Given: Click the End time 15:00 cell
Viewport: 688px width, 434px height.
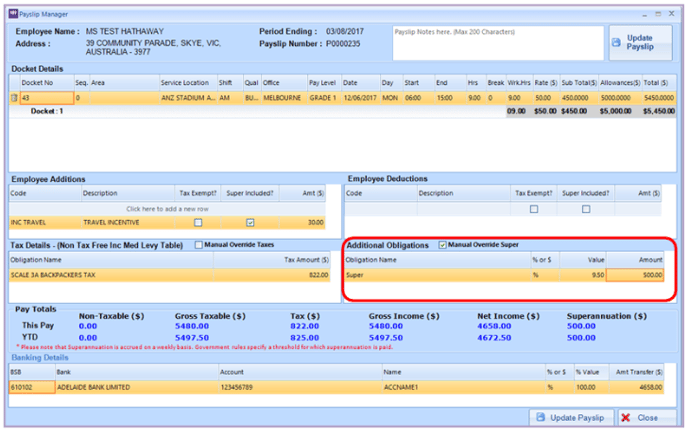Looking at the screenshot, I should (450, 98).
